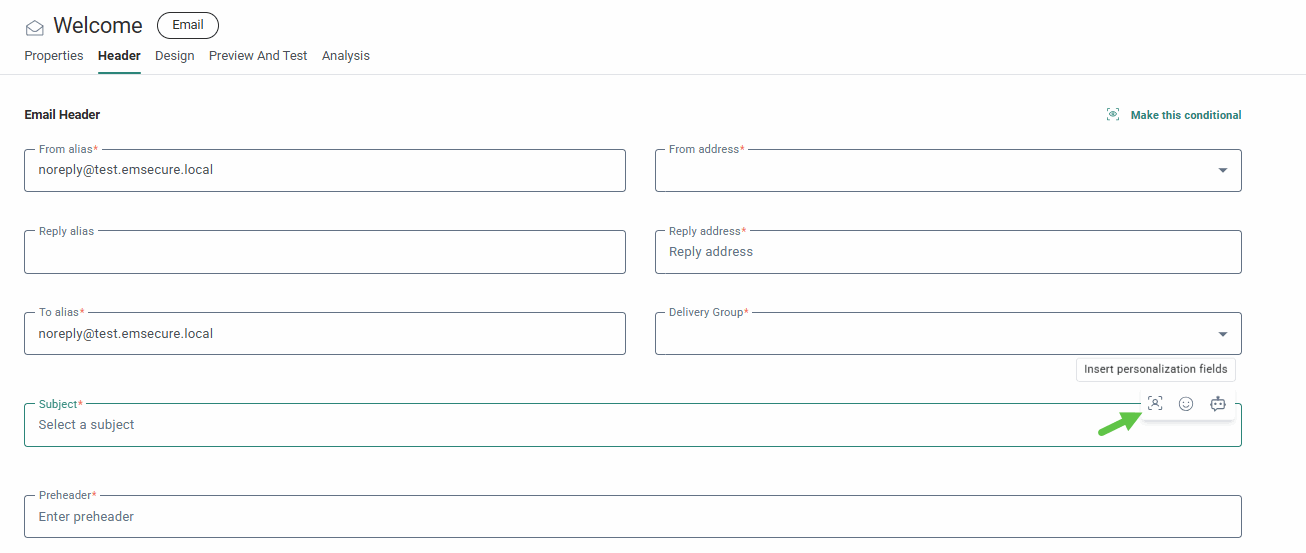The width and height of the screenshot is (1306, 553).
Task: Click the AI robot assistant icon
Action: tap(1218, 404)
